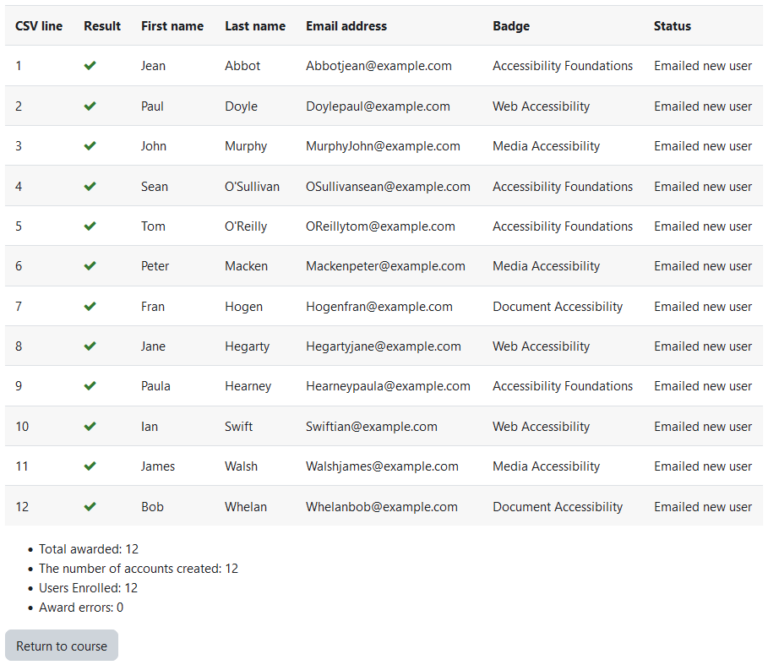Select the email Doylepaul@example.com
Screen dimensions: 768x665
point(378,106)
